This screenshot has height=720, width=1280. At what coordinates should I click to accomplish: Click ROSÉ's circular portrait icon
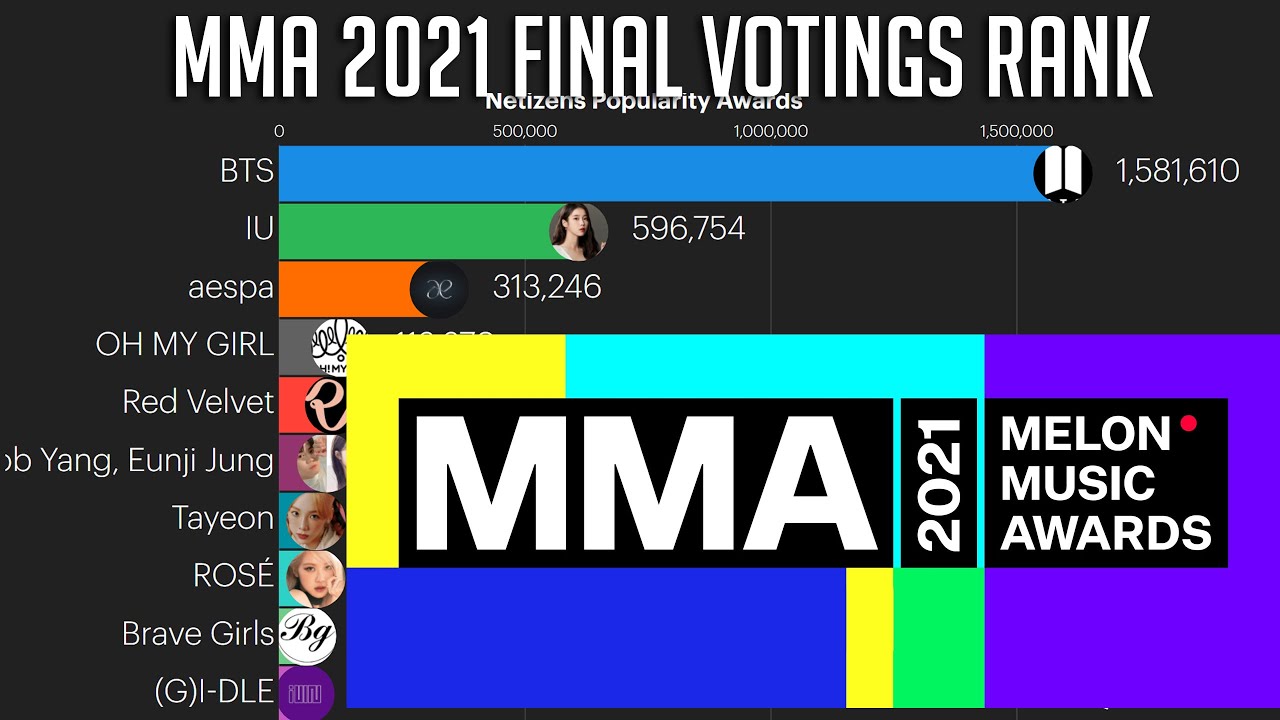pyautogui.click(x=315, y=579)
